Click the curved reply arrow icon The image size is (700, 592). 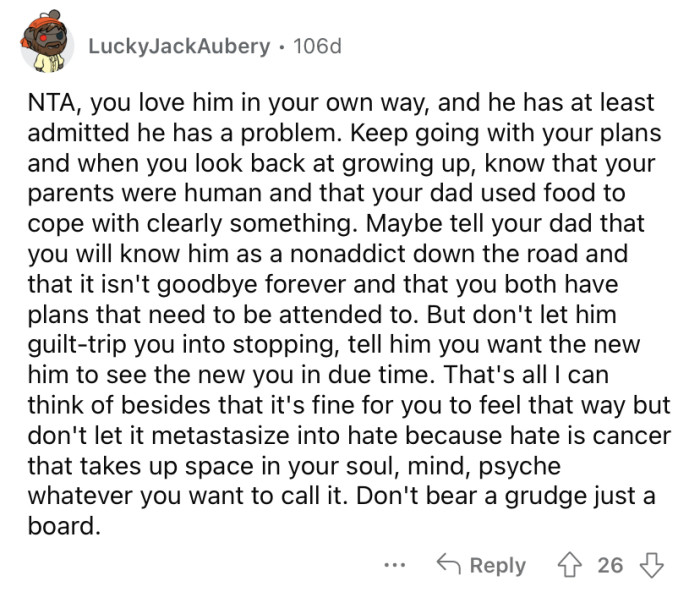449,563
